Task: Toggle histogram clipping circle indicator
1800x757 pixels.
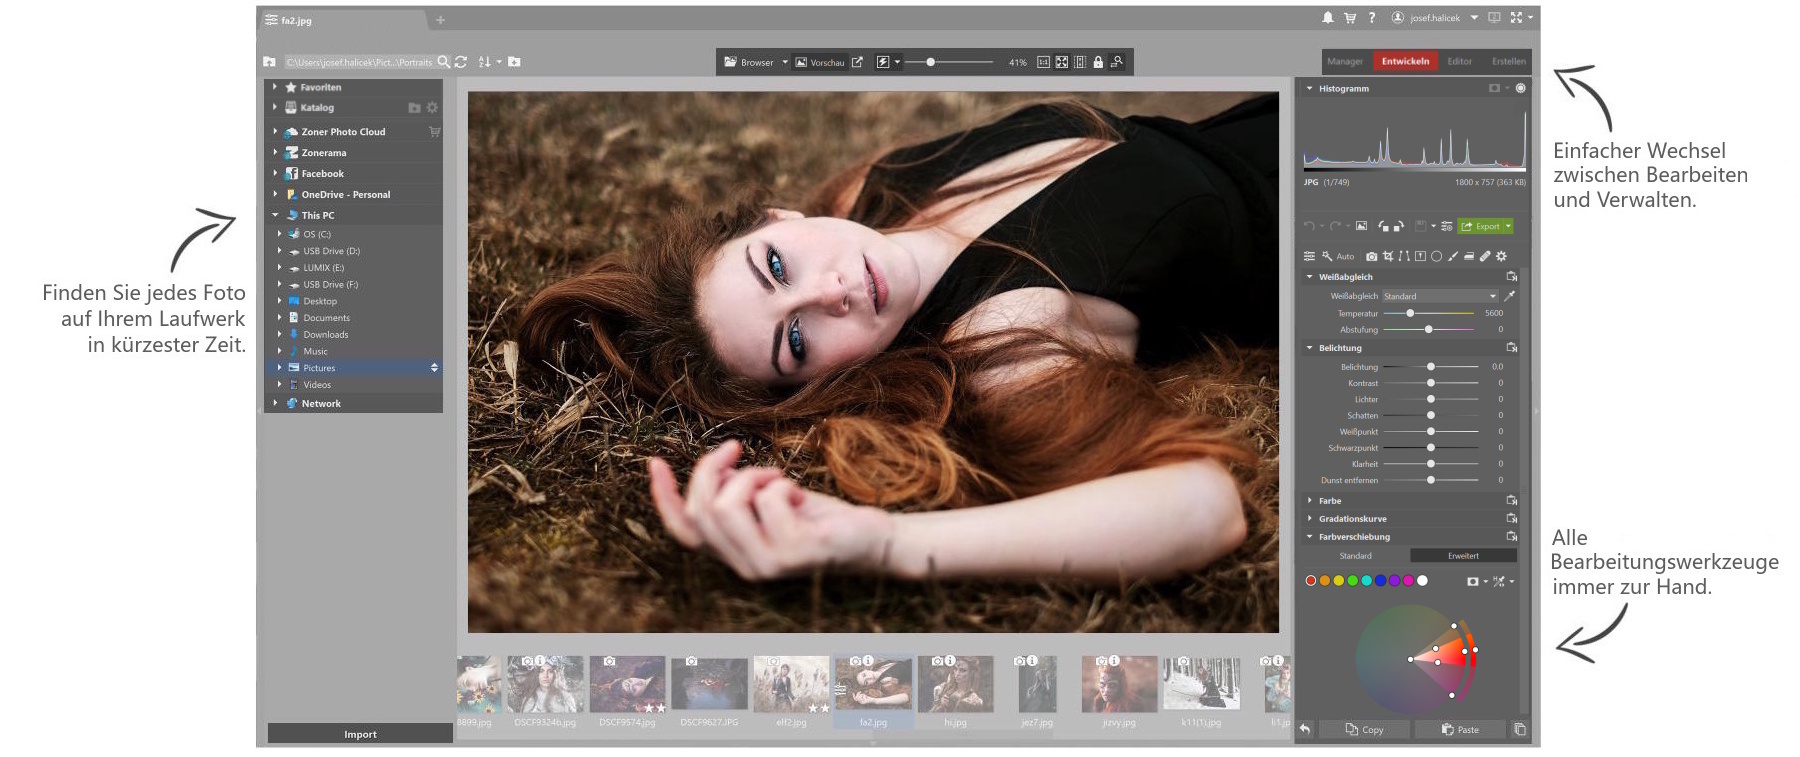Action: click(1520, 88)
